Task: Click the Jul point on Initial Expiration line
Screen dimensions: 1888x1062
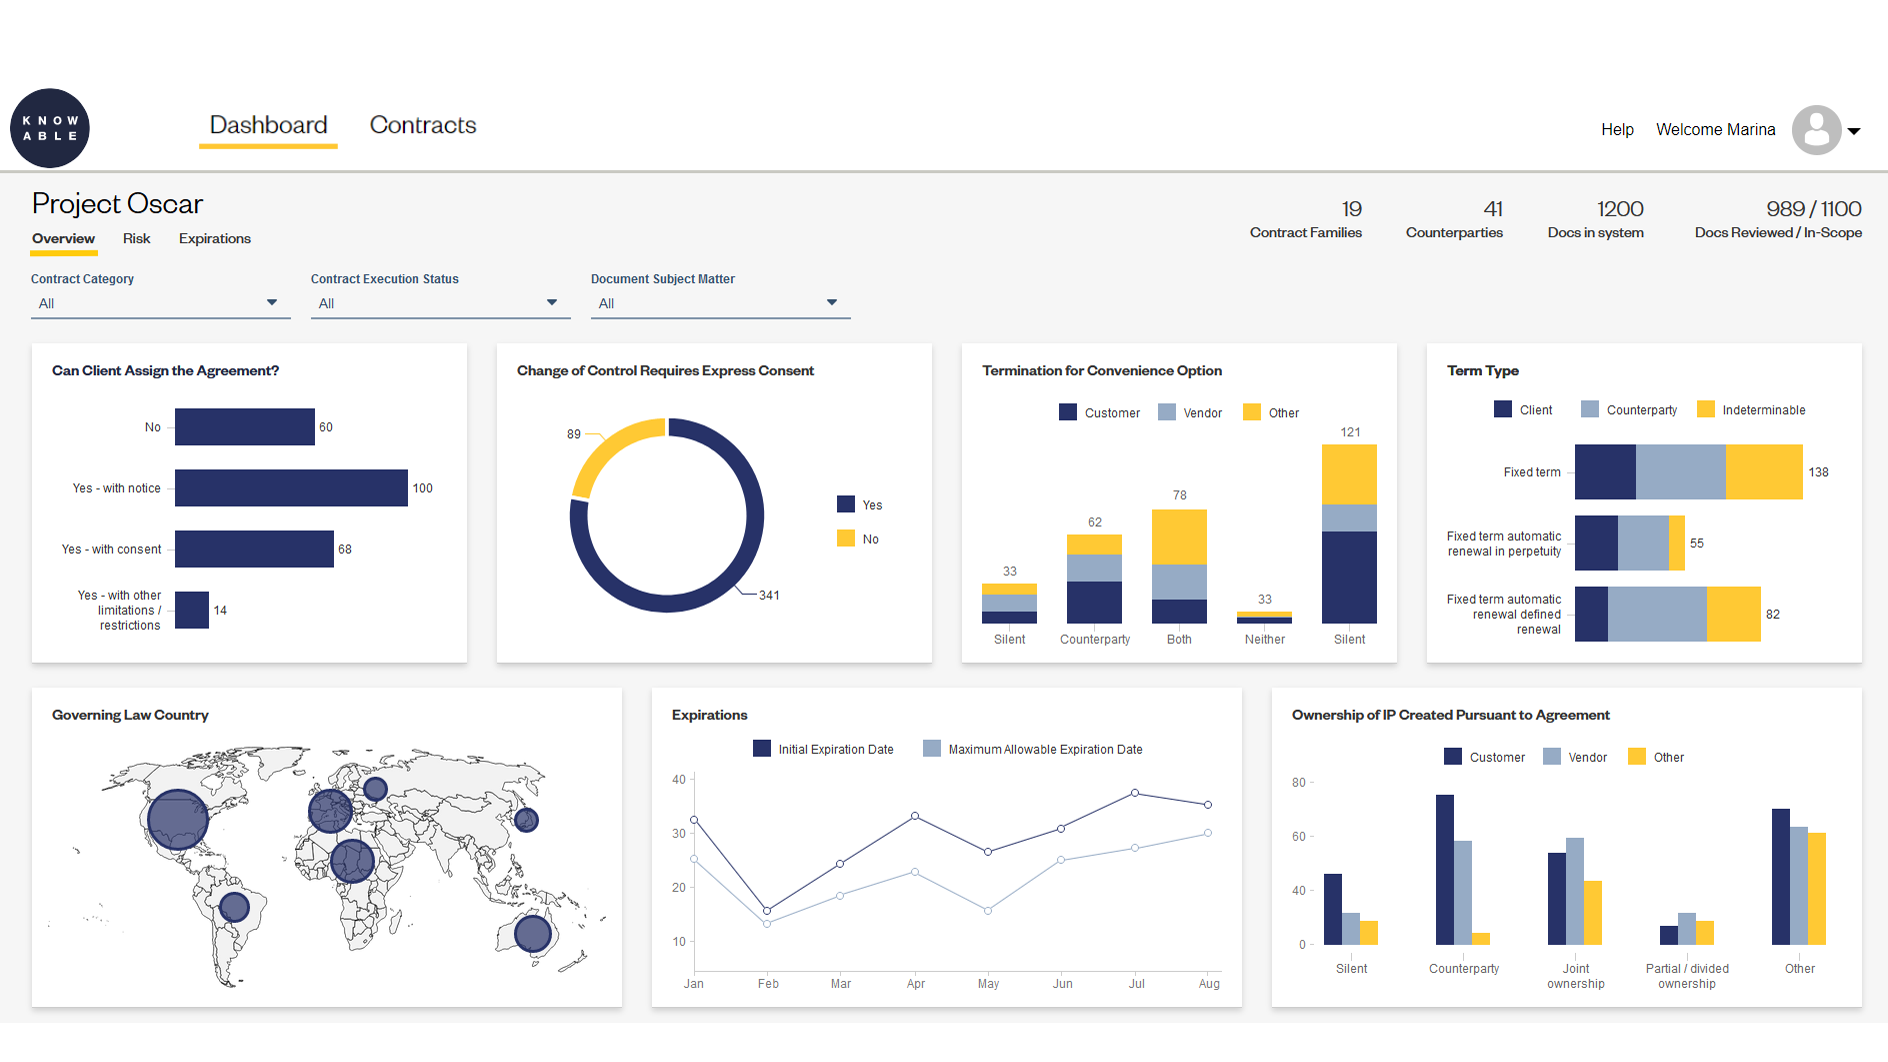Action: pyautogui.click(x=1135, y=793)
